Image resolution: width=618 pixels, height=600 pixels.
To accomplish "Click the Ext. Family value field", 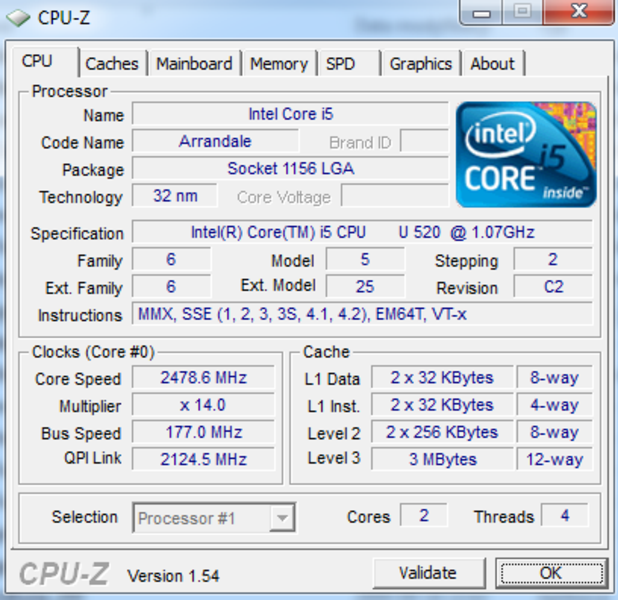I will [x=171, y=287].
